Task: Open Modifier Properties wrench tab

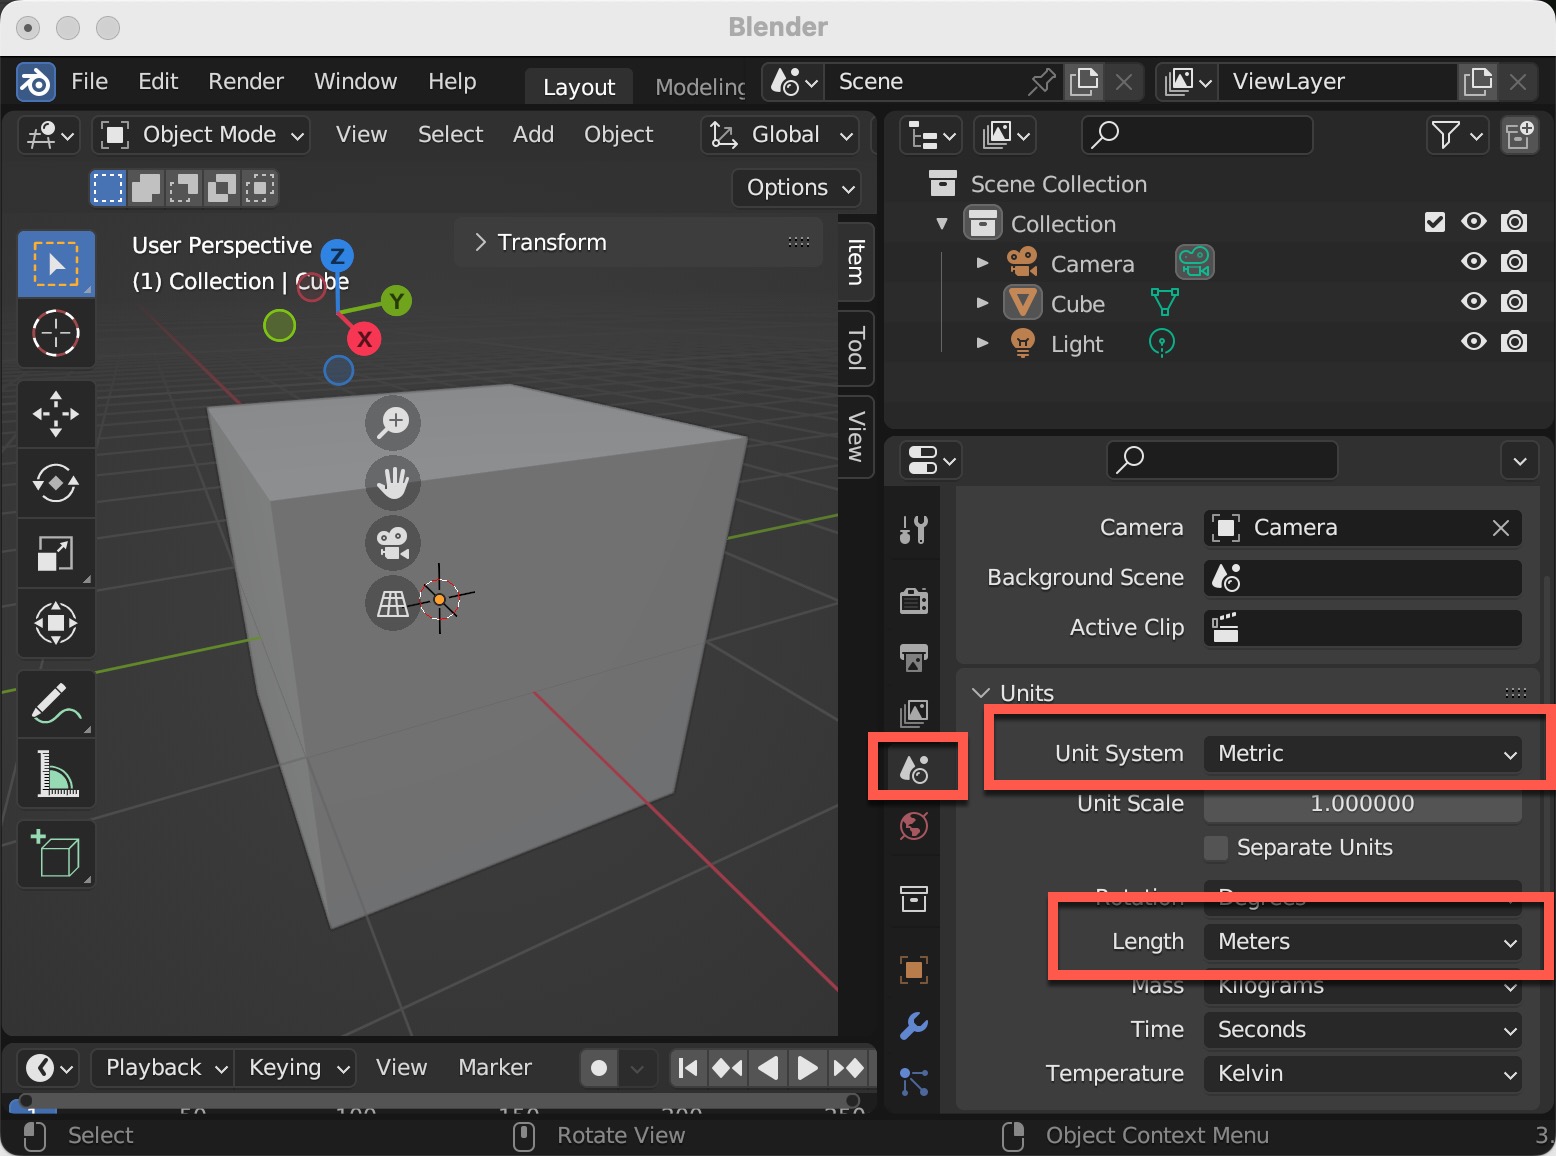Action: coord(912,1026)
